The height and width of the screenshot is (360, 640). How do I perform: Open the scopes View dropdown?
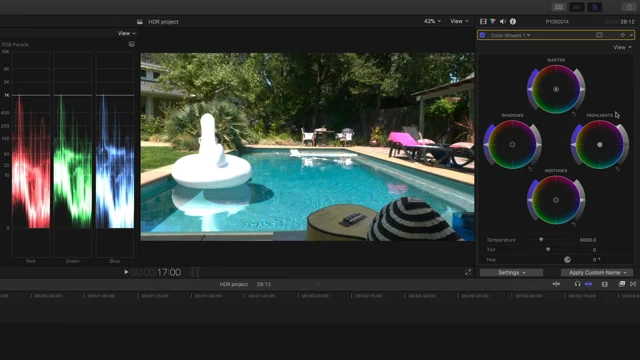(x=127, y=33)
